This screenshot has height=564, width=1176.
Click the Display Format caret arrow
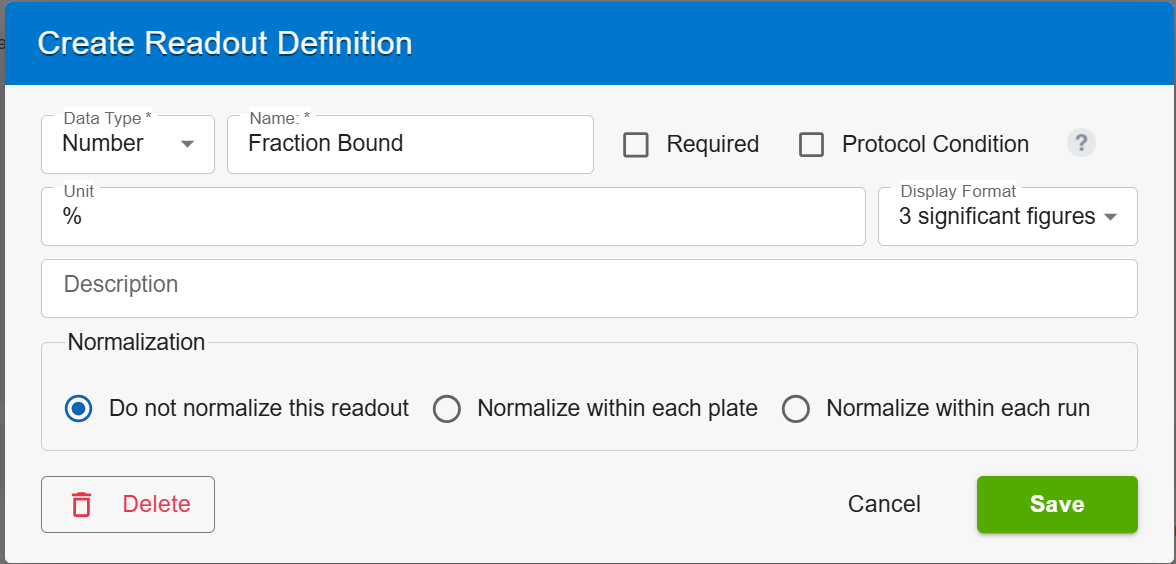[1111, 218]
